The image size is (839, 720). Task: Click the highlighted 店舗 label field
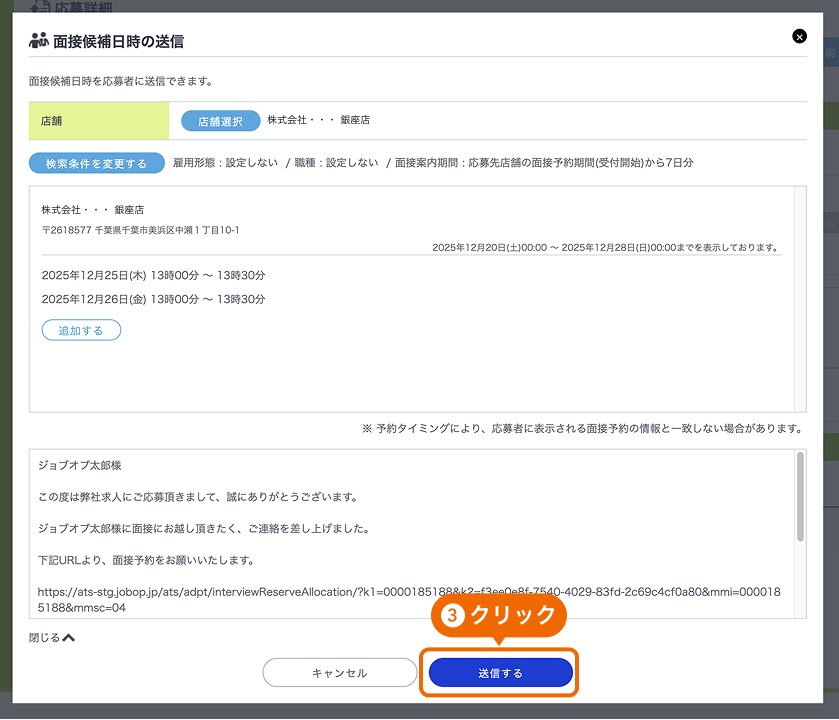pos(98,120)
